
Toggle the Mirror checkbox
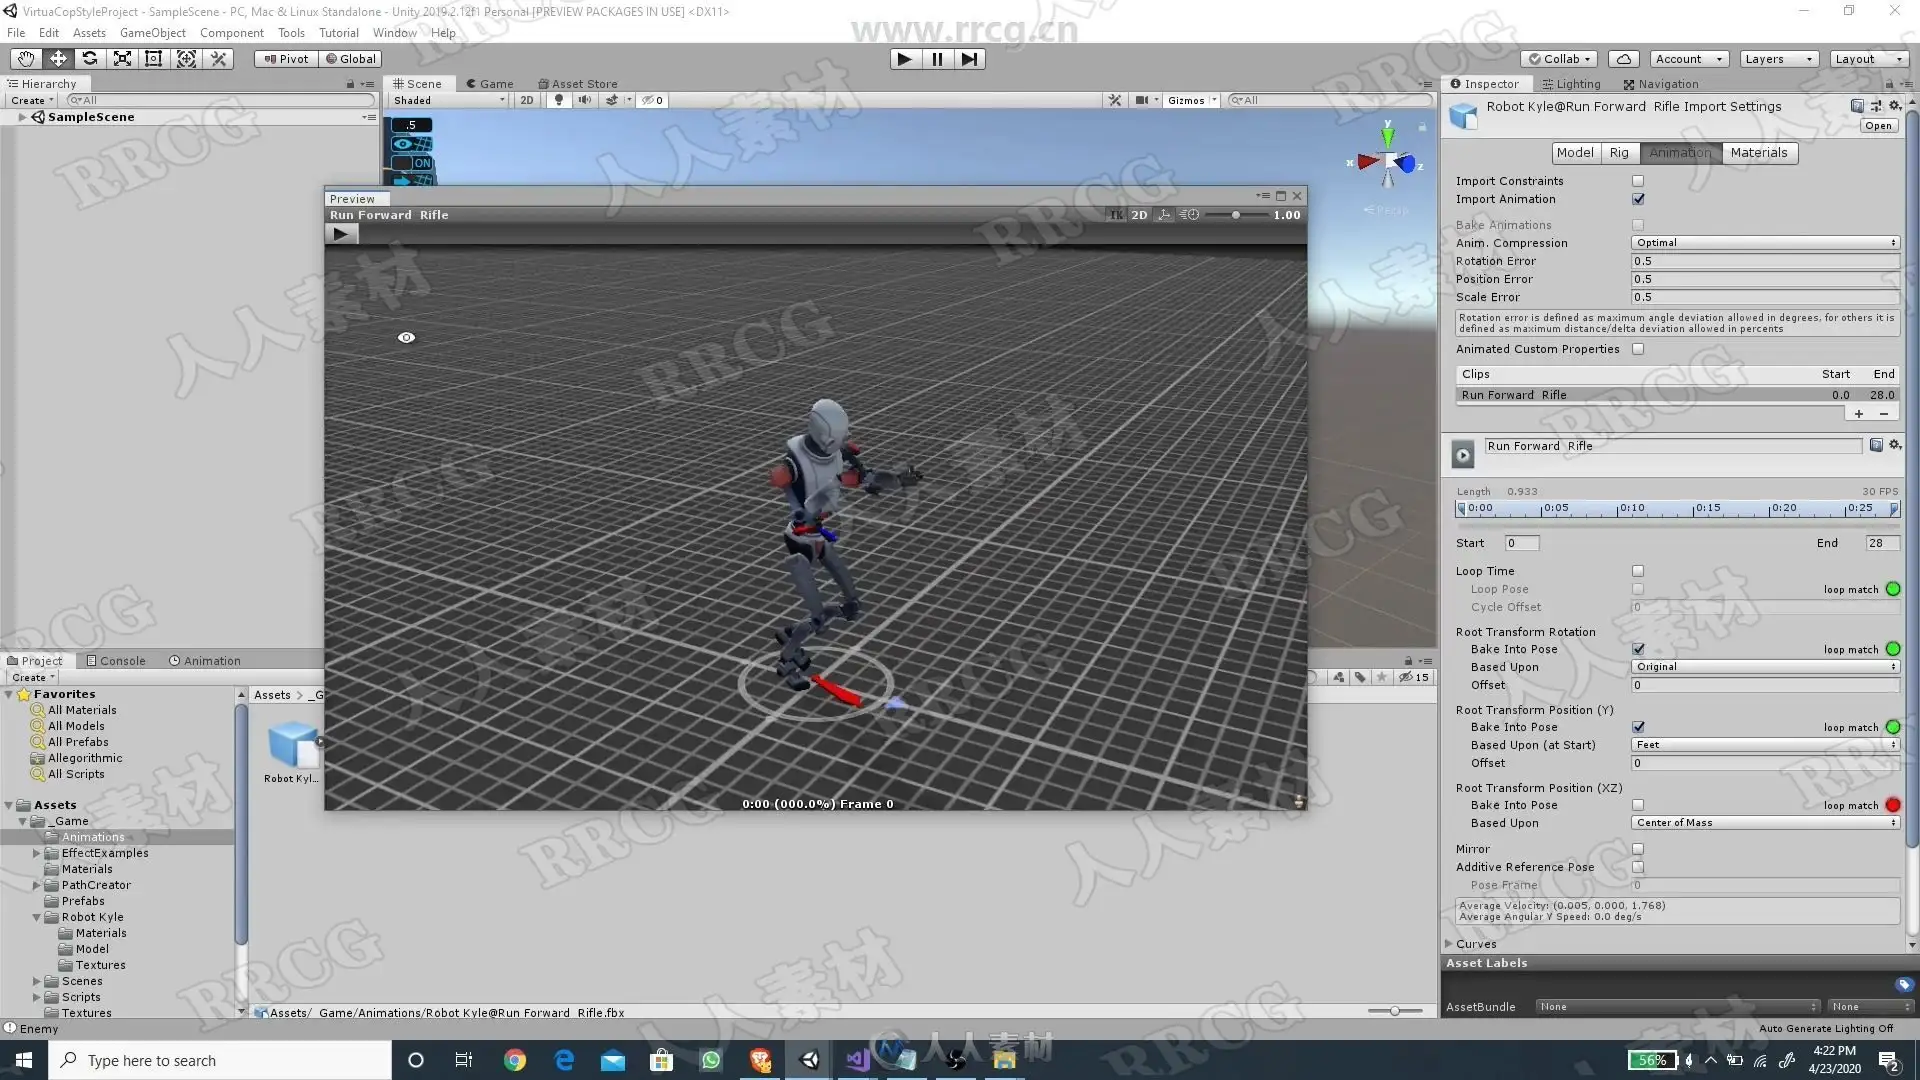(1638, 849)
